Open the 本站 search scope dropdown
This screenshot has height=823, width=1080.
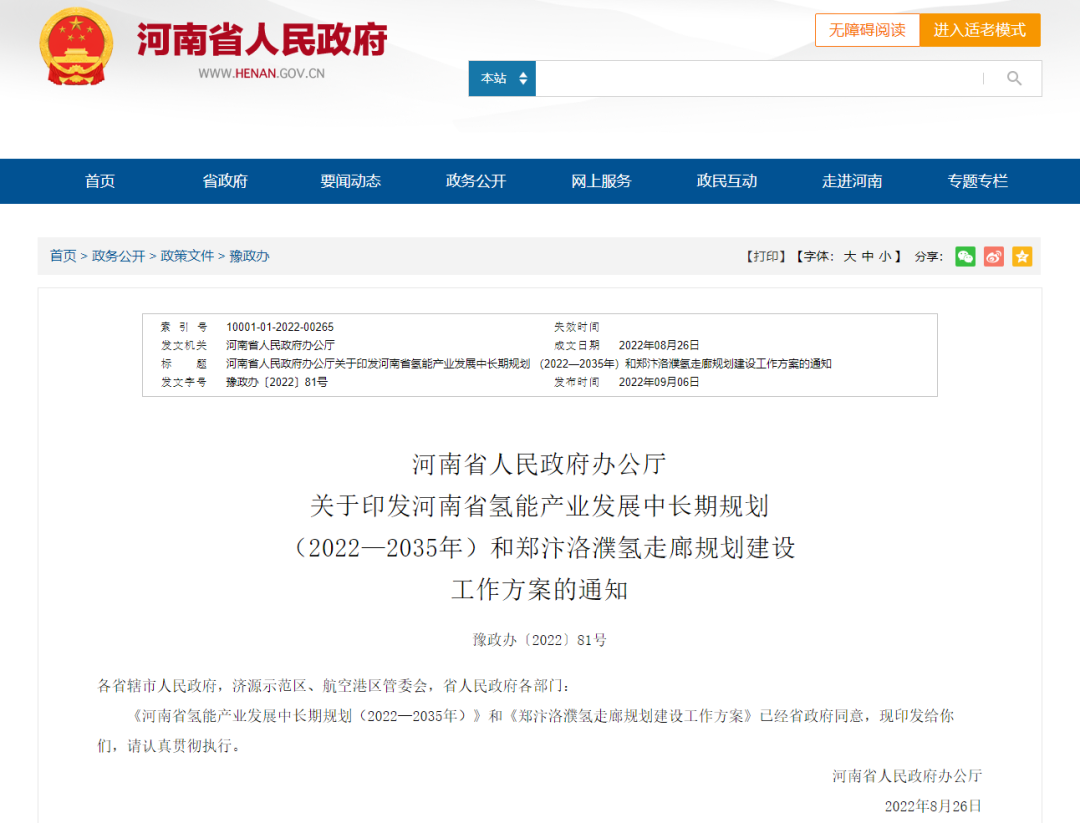[x=502, y=79]
